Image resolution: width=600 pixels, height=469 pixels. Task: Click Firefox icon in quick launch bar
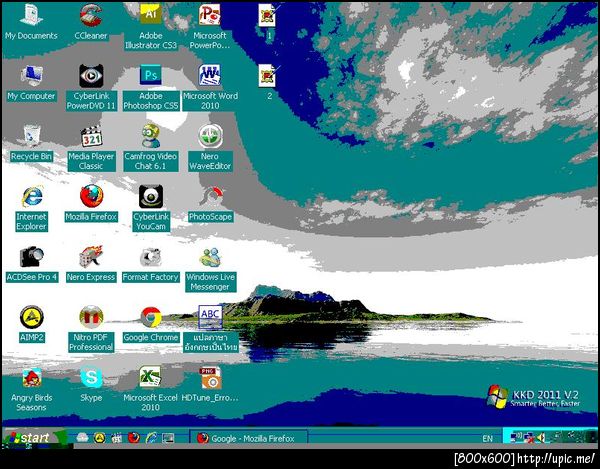tap(134, 438)
